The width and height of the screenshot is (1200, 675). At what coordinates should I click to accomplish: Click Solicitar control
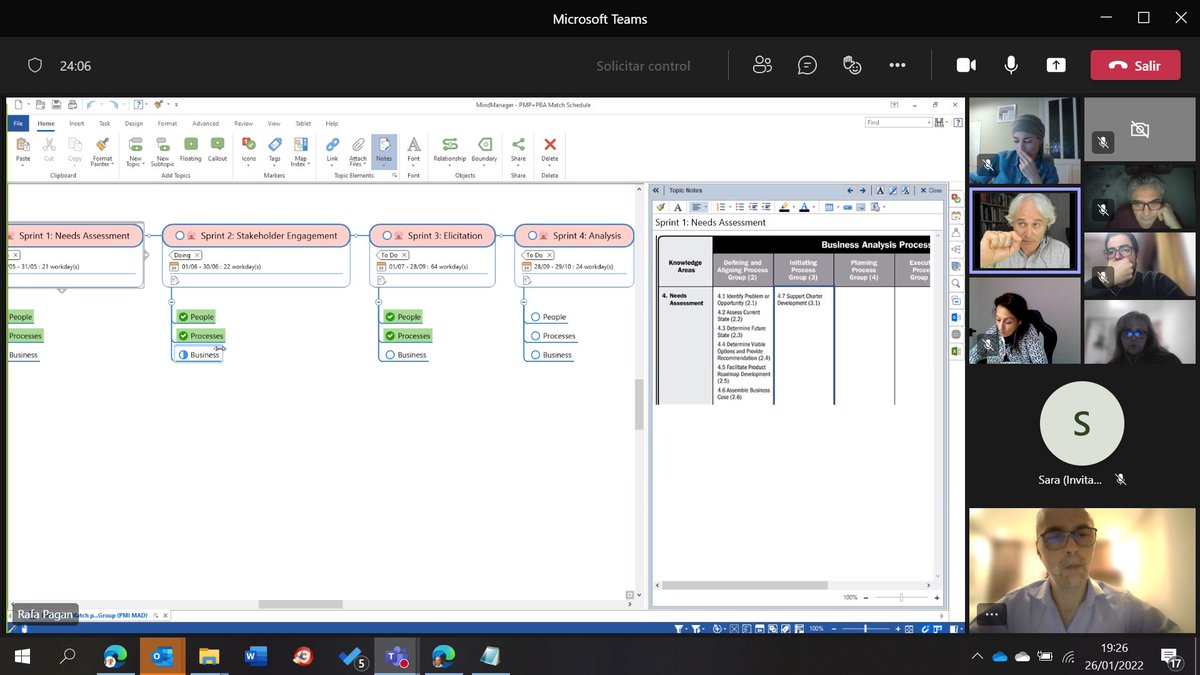click(643, 66)
